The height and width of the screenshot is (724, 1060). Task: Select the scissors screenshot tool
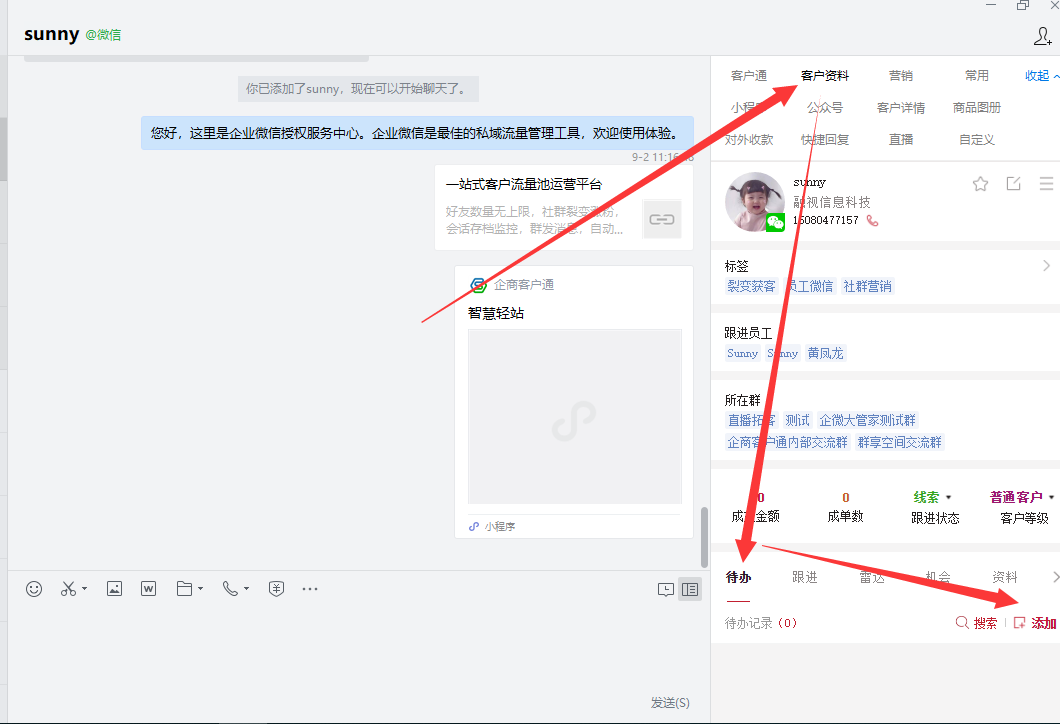[68, 589]
